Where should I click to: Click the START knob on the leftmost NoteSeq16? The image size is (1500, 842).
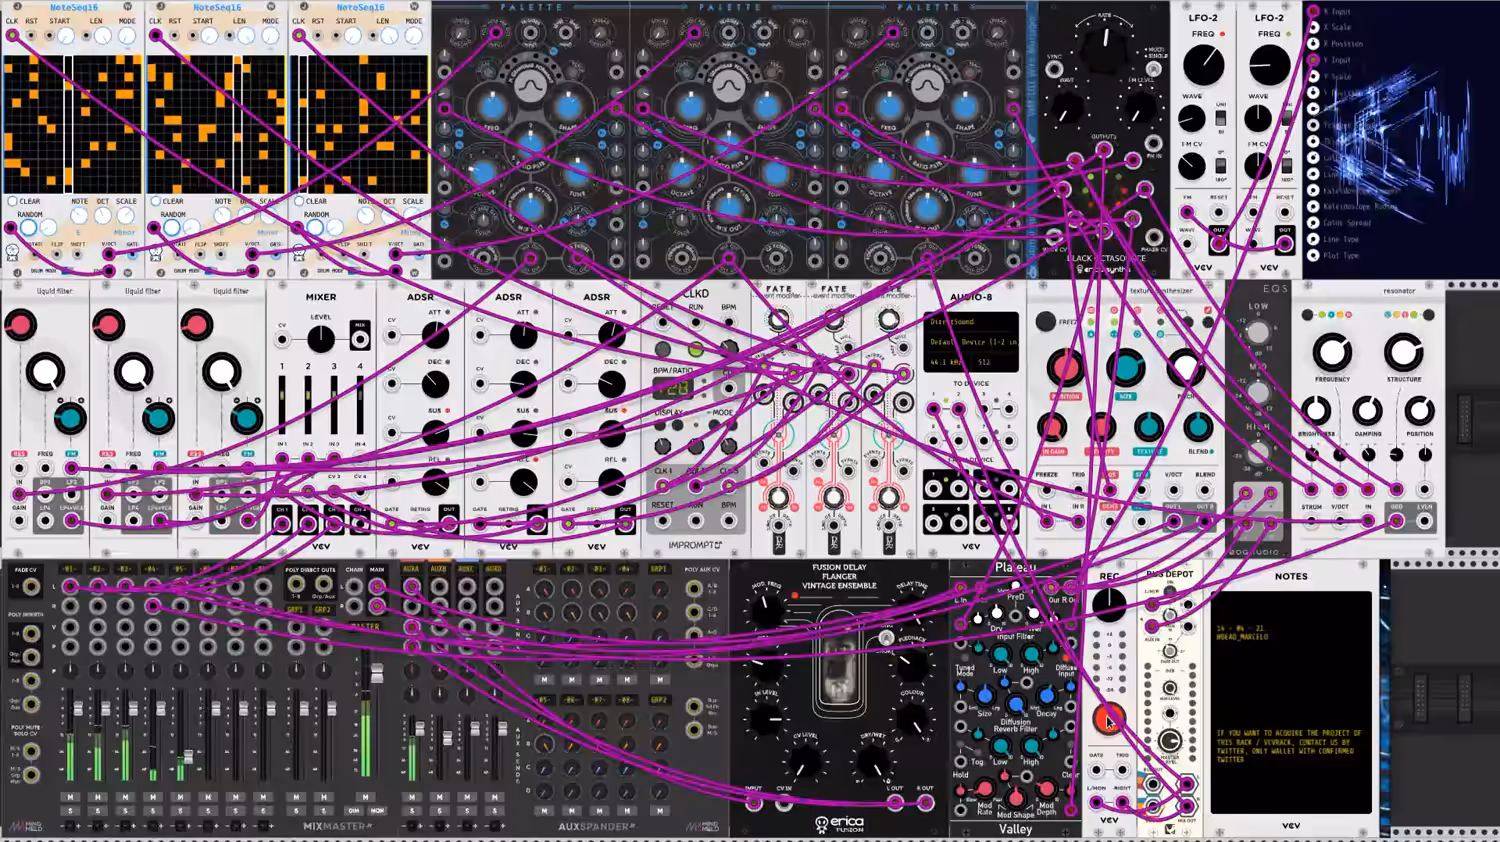tap(65, 36)
